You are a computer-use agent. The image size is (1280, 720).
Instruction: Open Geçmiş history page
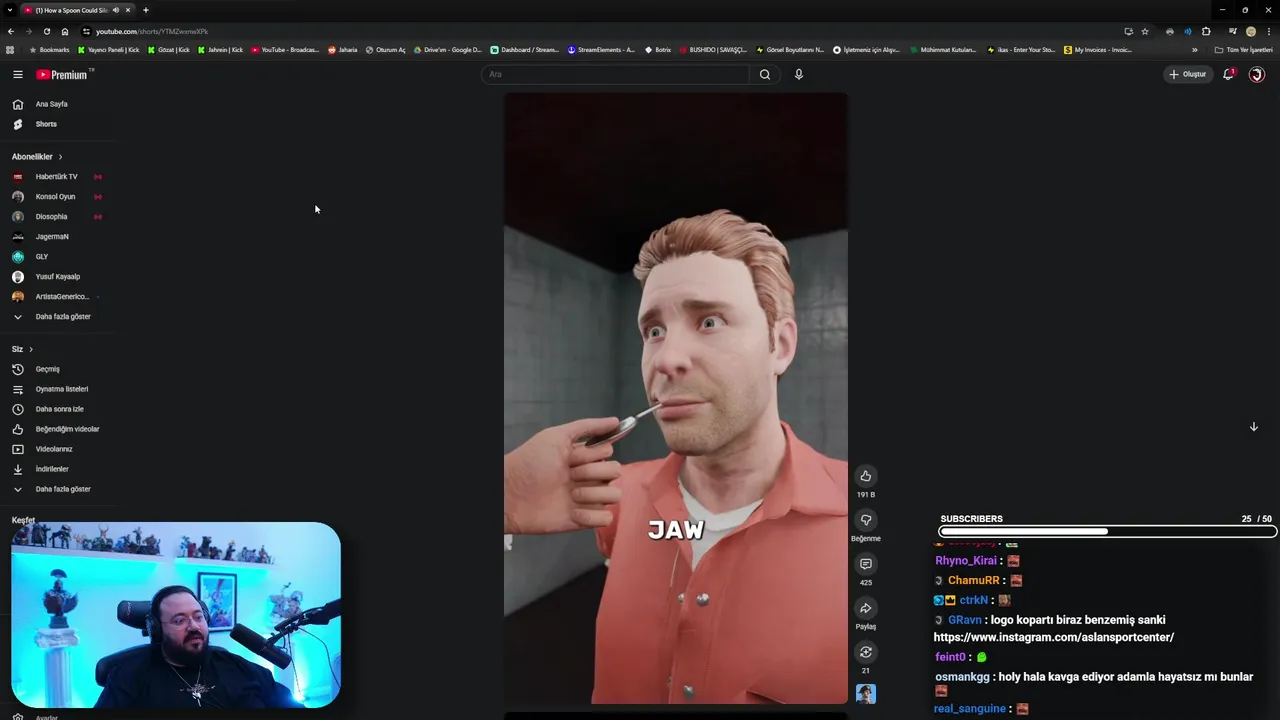tap(47, 369)
